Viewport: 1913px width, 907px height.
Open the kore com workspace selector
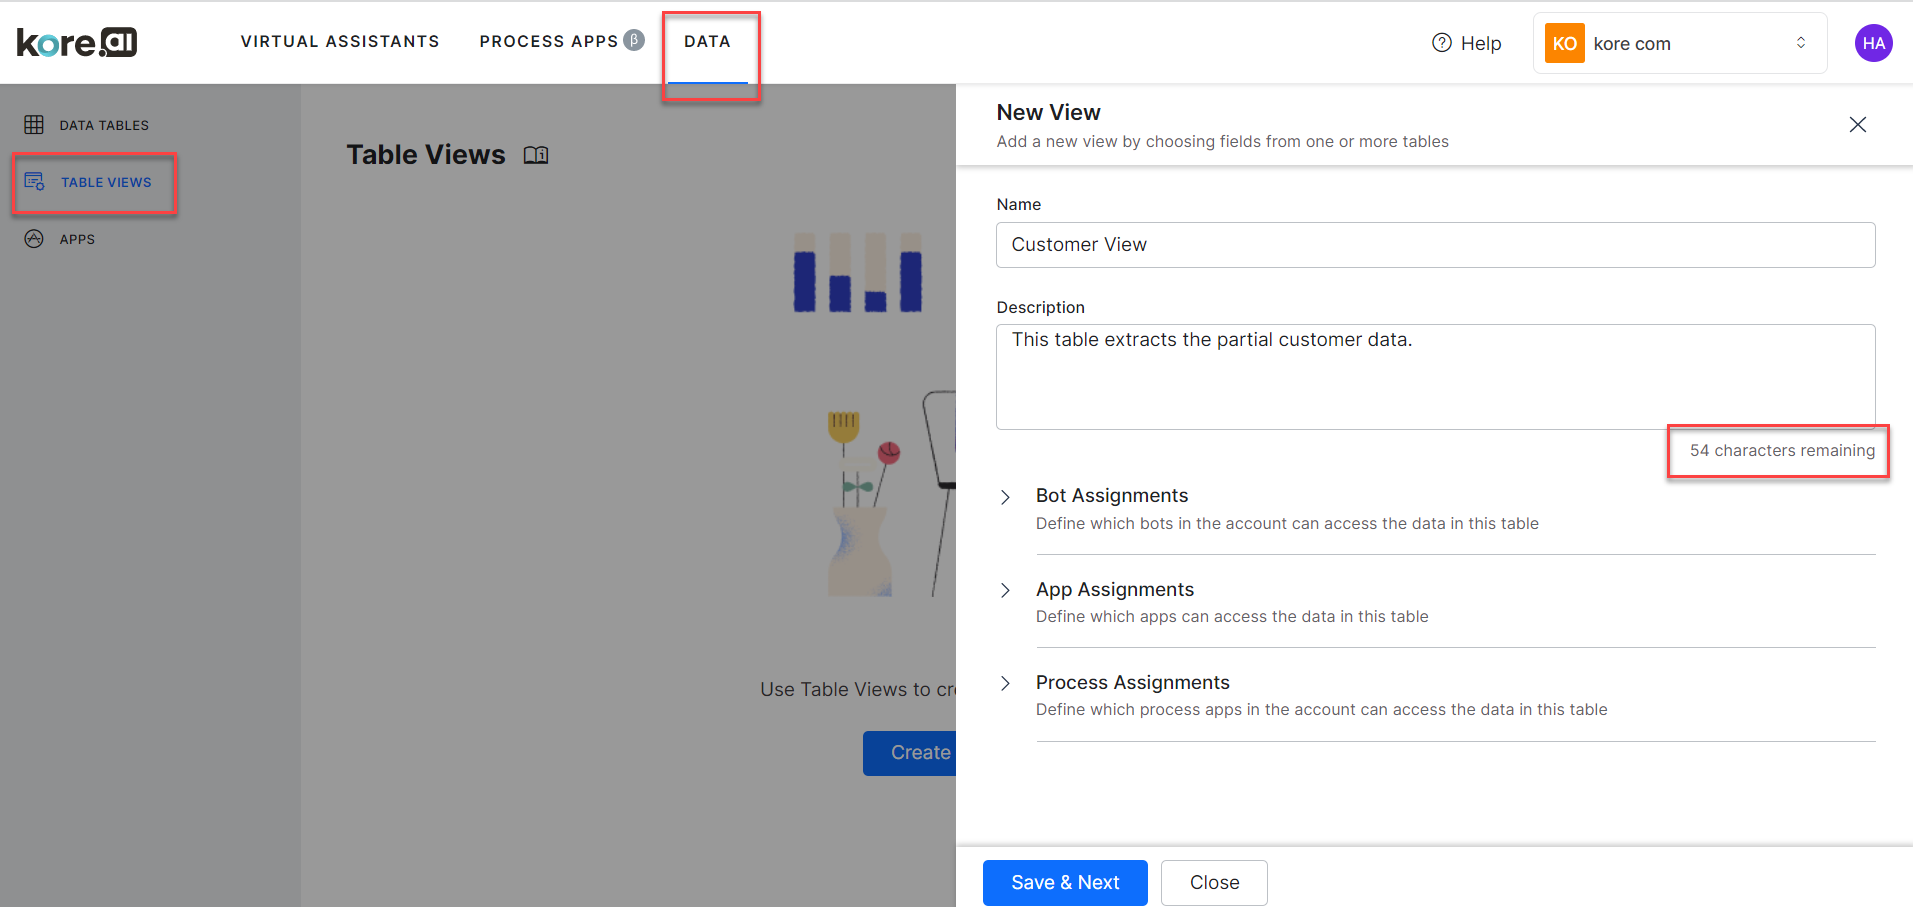[1800, 42]
